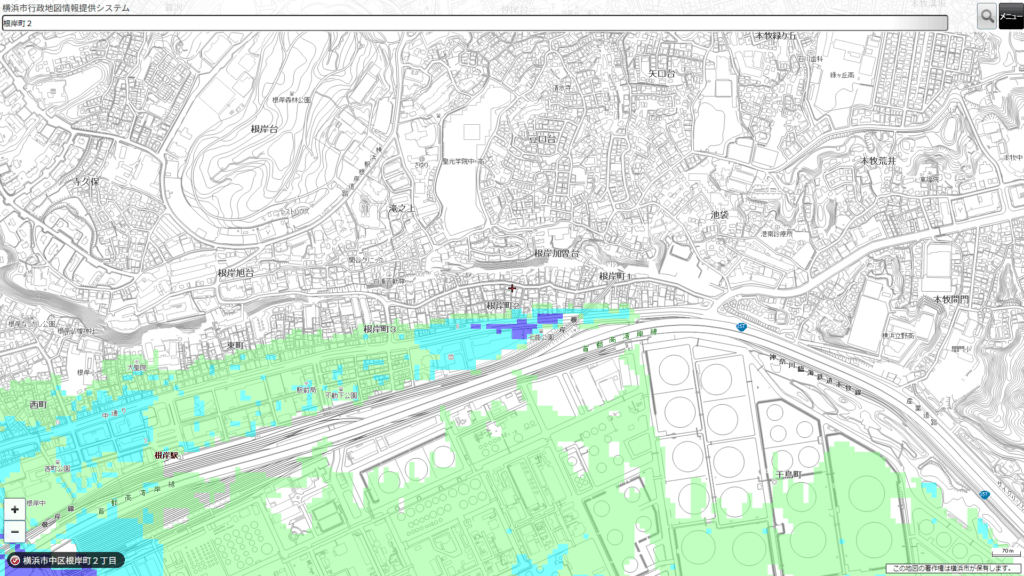Click the 根岸台 area label
1024x576 pixels.
pyautogui.click(x=264, y=130)
